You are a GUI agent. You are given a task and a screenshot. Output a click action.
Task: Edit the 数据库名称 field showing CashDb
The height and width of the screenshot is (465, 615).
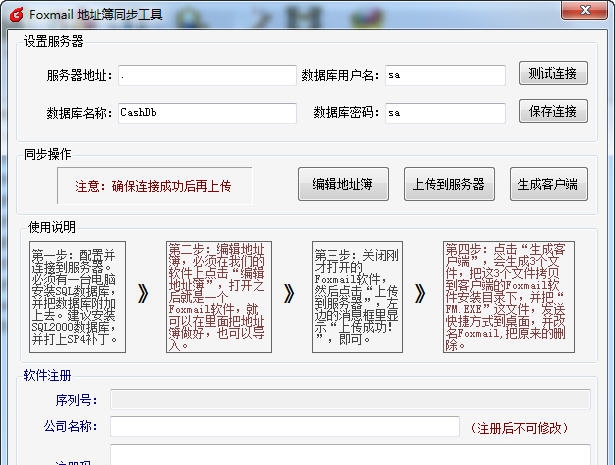[207, 113]
